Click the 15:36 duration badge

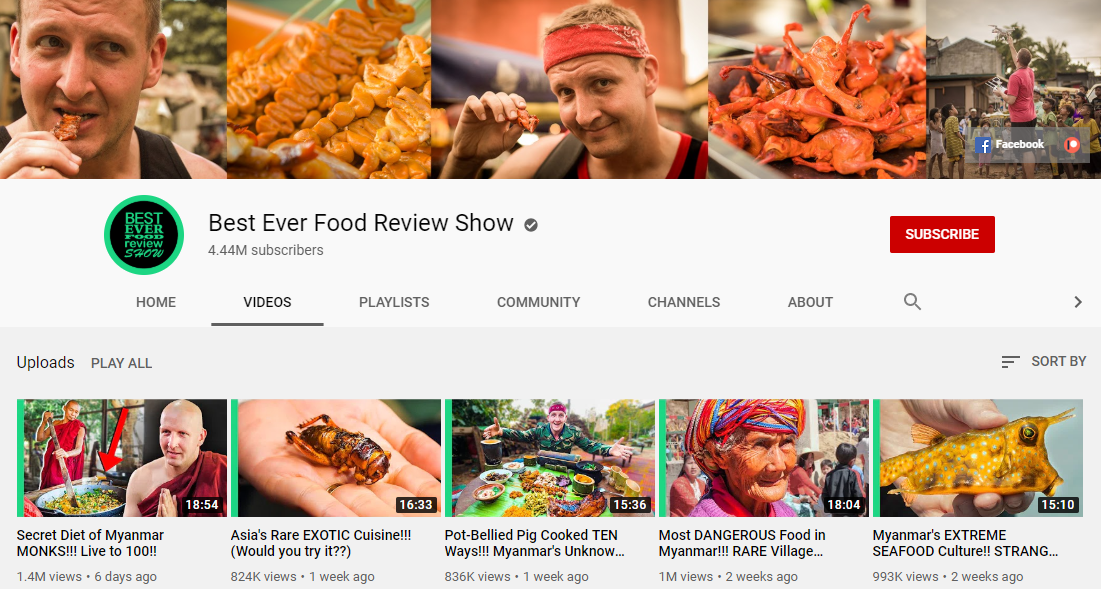tap(630, 505)
